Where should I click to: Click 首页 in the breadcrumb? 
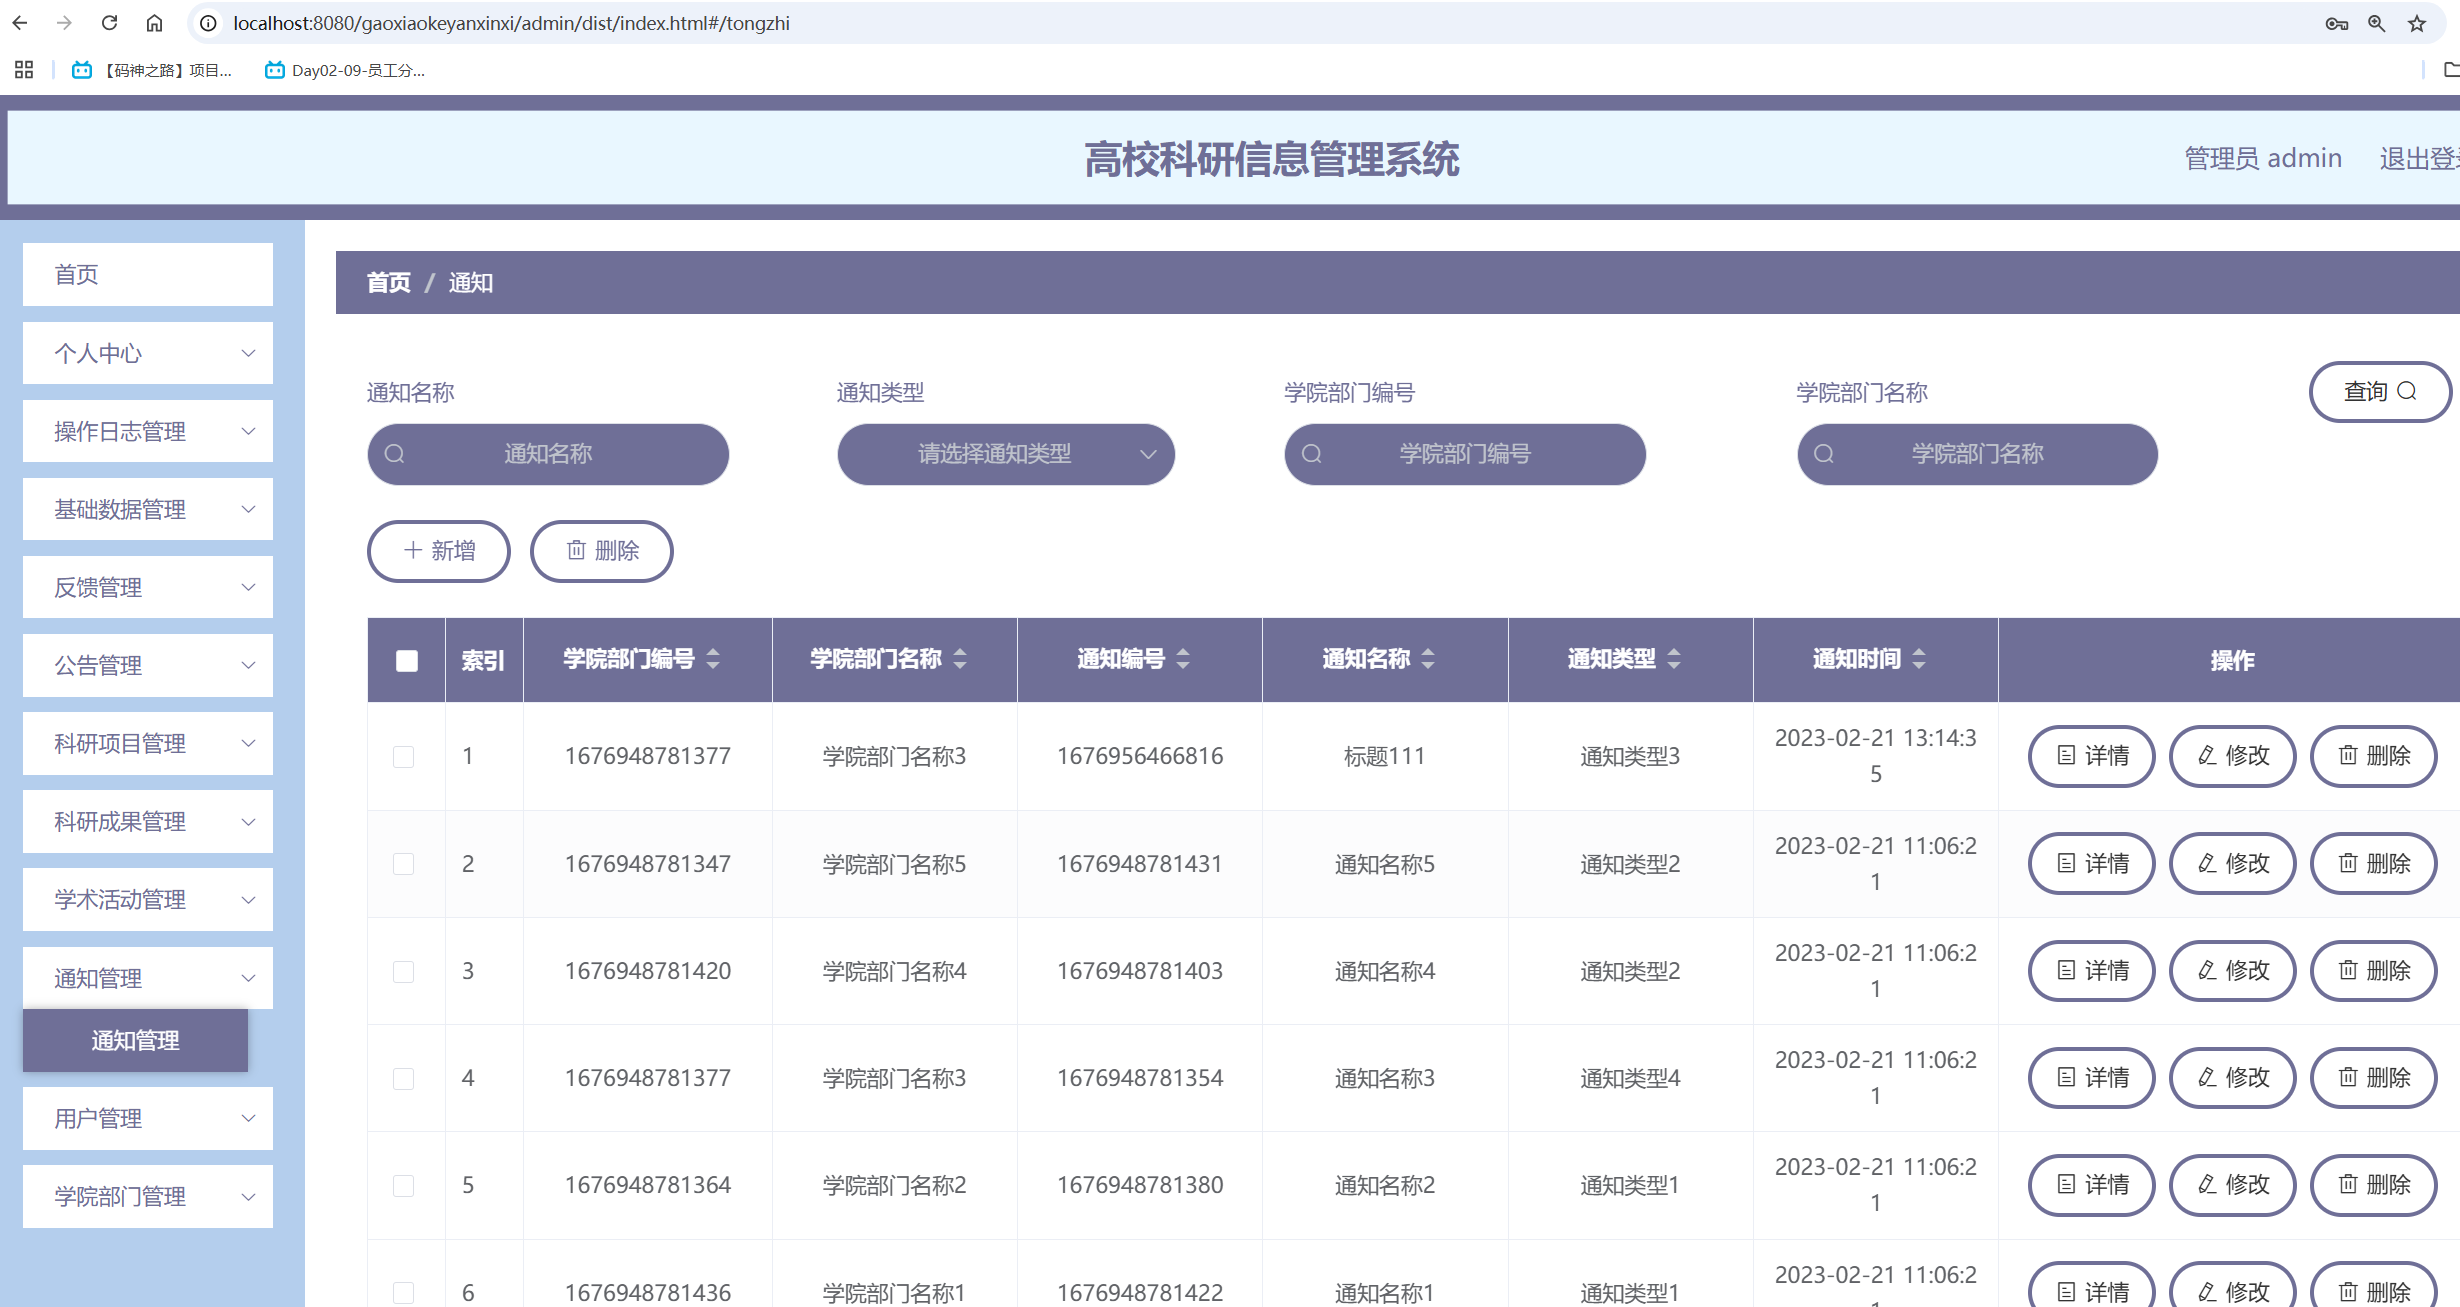tap(388, 283)
